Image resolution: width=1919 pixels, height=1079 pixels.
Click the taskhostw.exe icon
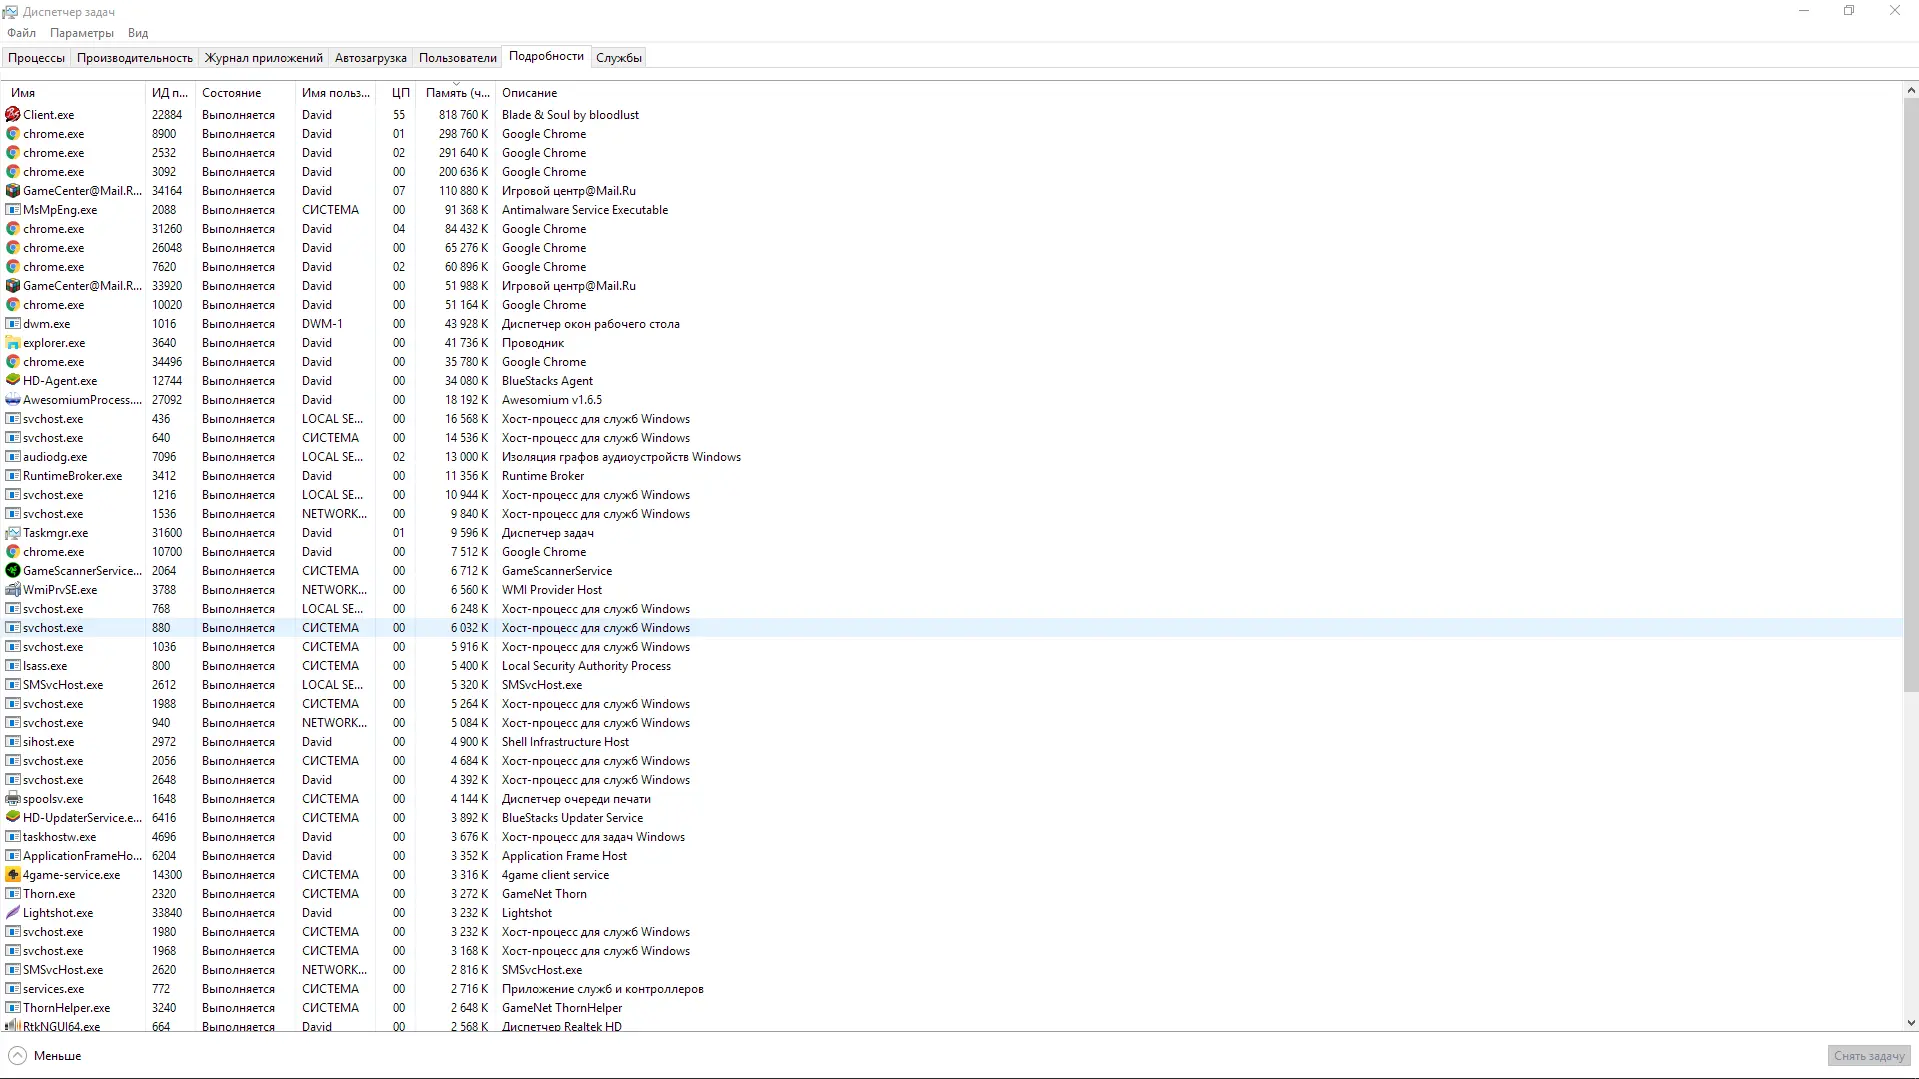point(13,837)
